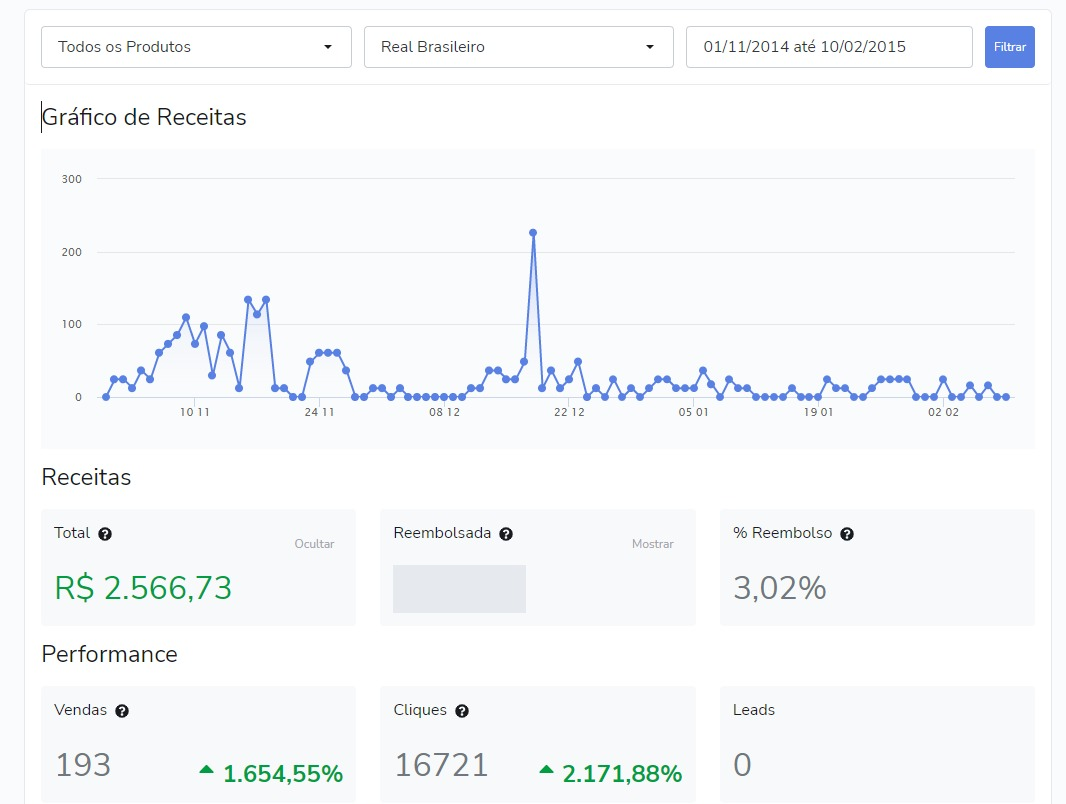Show refunded amount with Mostrar
1066x804 pixels.
pyautogui.click(x=652, y=544)
